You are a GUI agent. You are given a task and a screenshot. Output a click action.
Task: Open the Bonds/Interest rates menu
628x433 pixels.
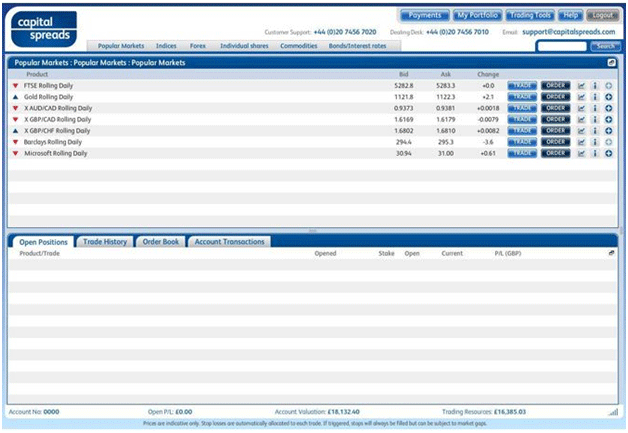[357, 46]
